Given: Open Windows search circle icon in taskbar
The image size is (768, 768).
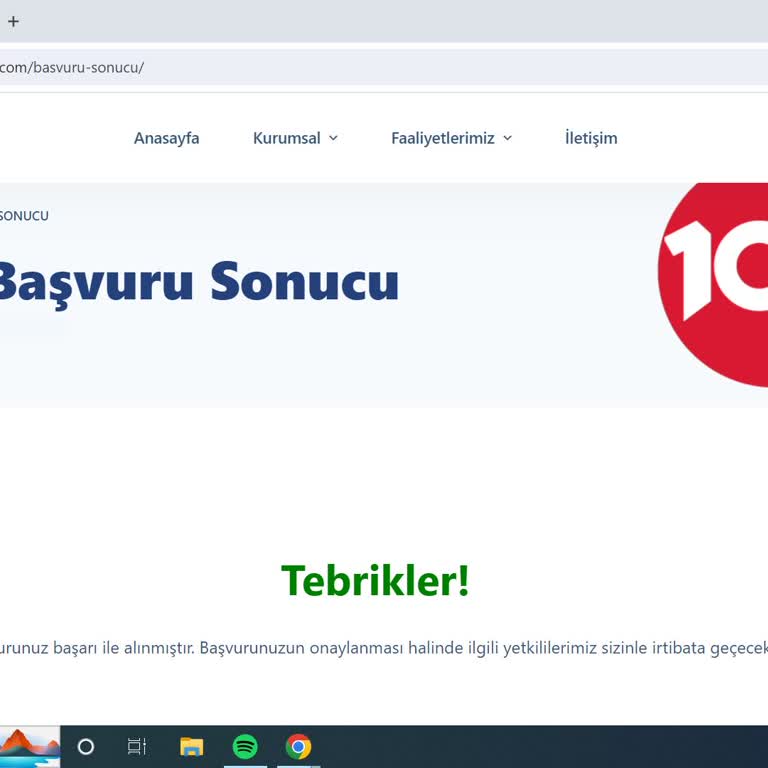Looking at the screenshot, I should pyautogui.click(x=86, y=747).
